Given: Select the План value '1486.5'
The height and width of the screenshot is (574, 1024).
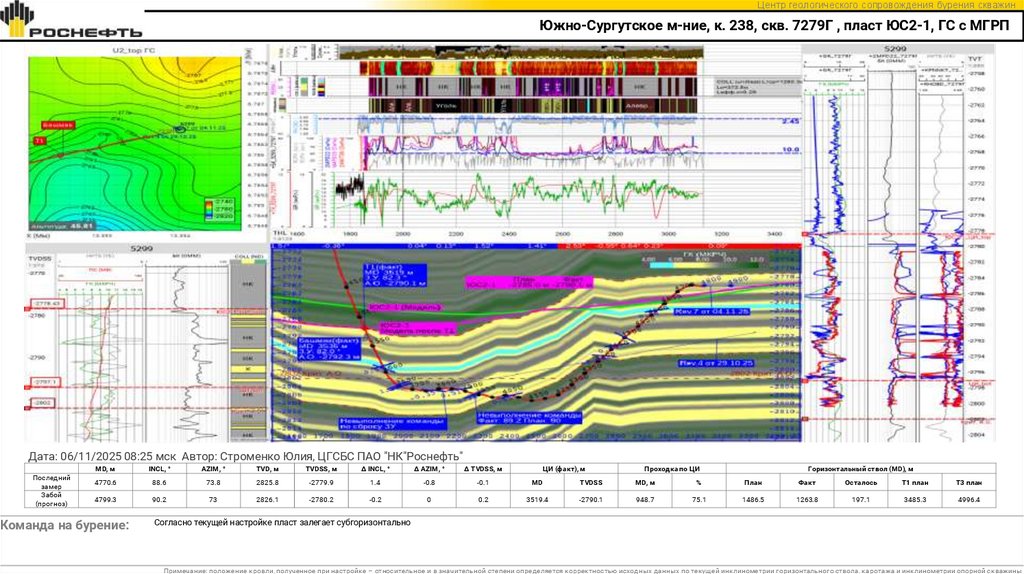Looking at the screenshot, I should (753, 500).
